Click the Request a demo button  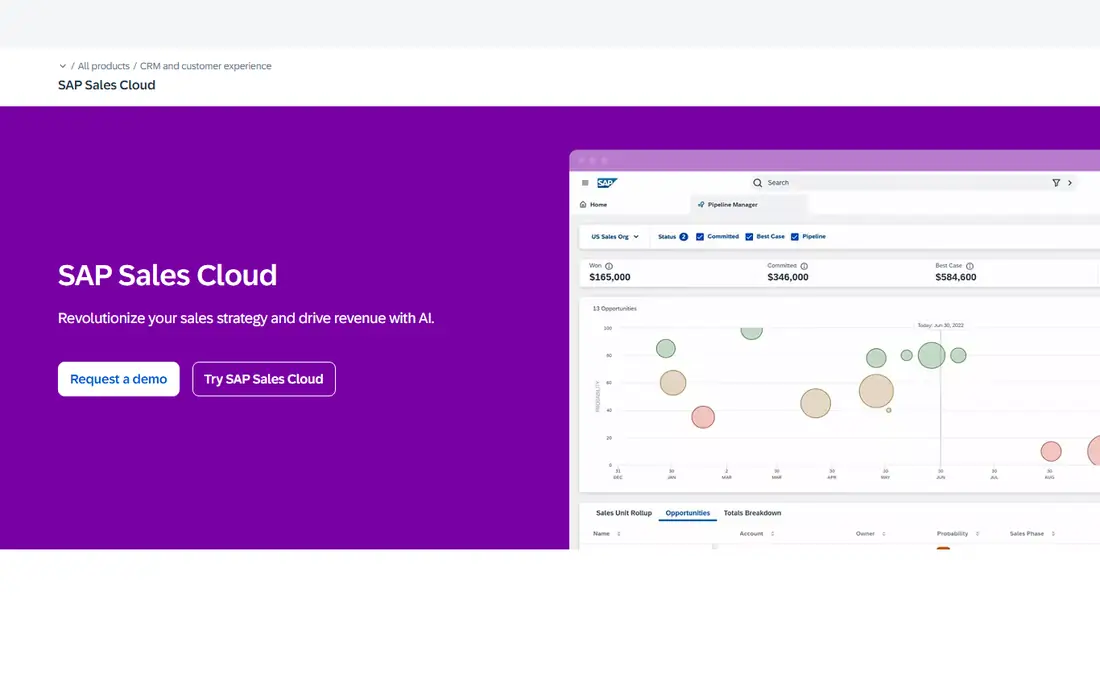point(119,379)
